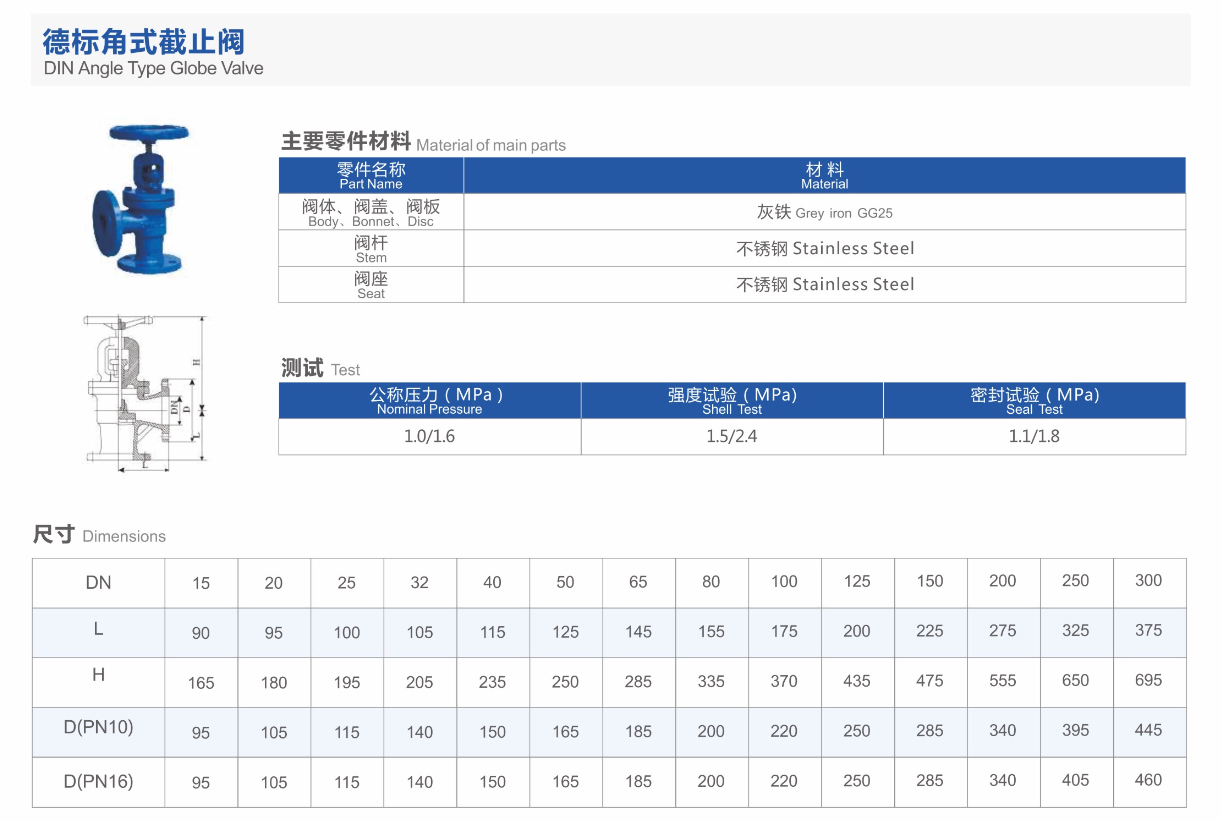Click the 'Material' column header

point(824,175)
